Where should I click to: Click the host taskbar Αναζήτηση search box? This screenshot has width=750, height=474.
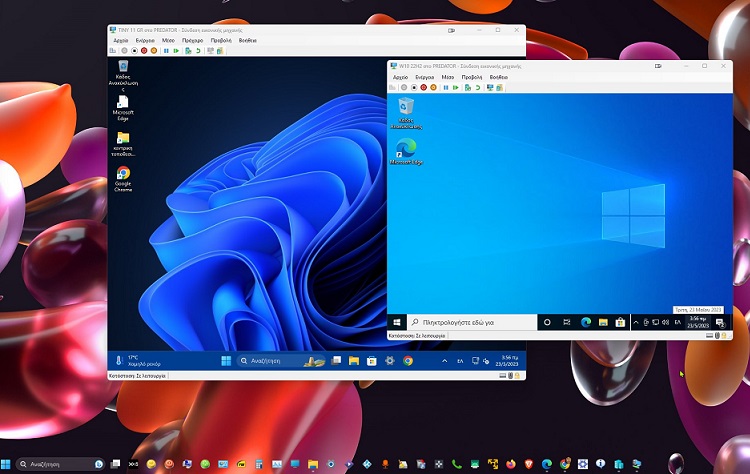pos(60,464)
